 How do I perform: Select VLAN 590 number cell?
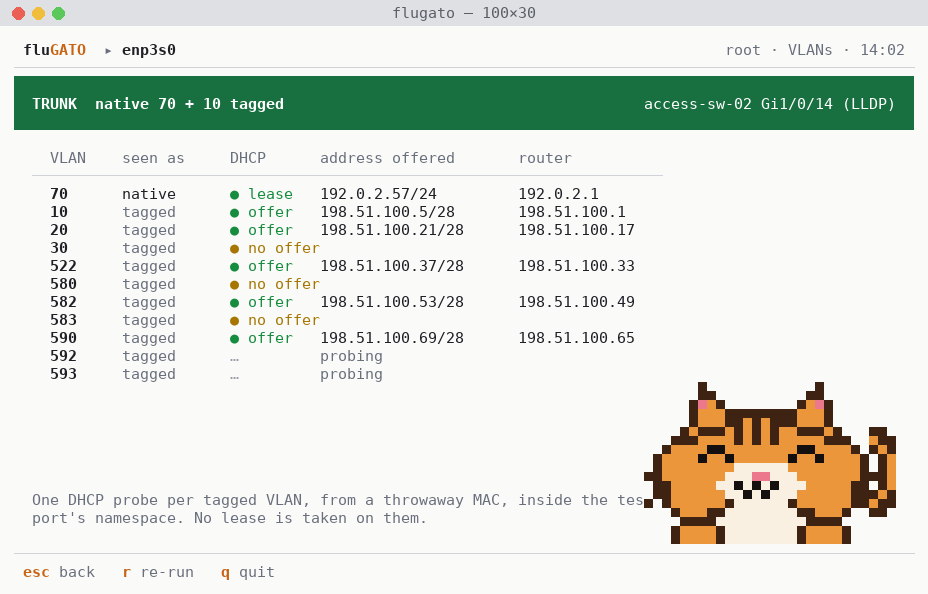(x=63, y=338)
